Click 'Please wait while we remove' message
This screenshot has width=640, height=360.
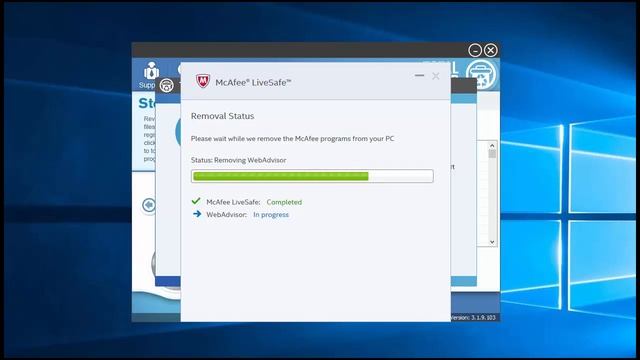(293, 139)
